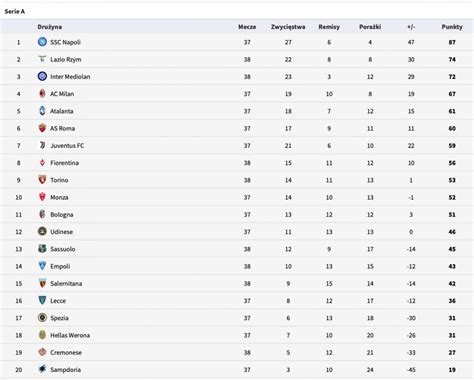The width and height of the screenshot is (474, 380).
Task: Click the Inter Mediolan club logo
Action: point(42,76)
